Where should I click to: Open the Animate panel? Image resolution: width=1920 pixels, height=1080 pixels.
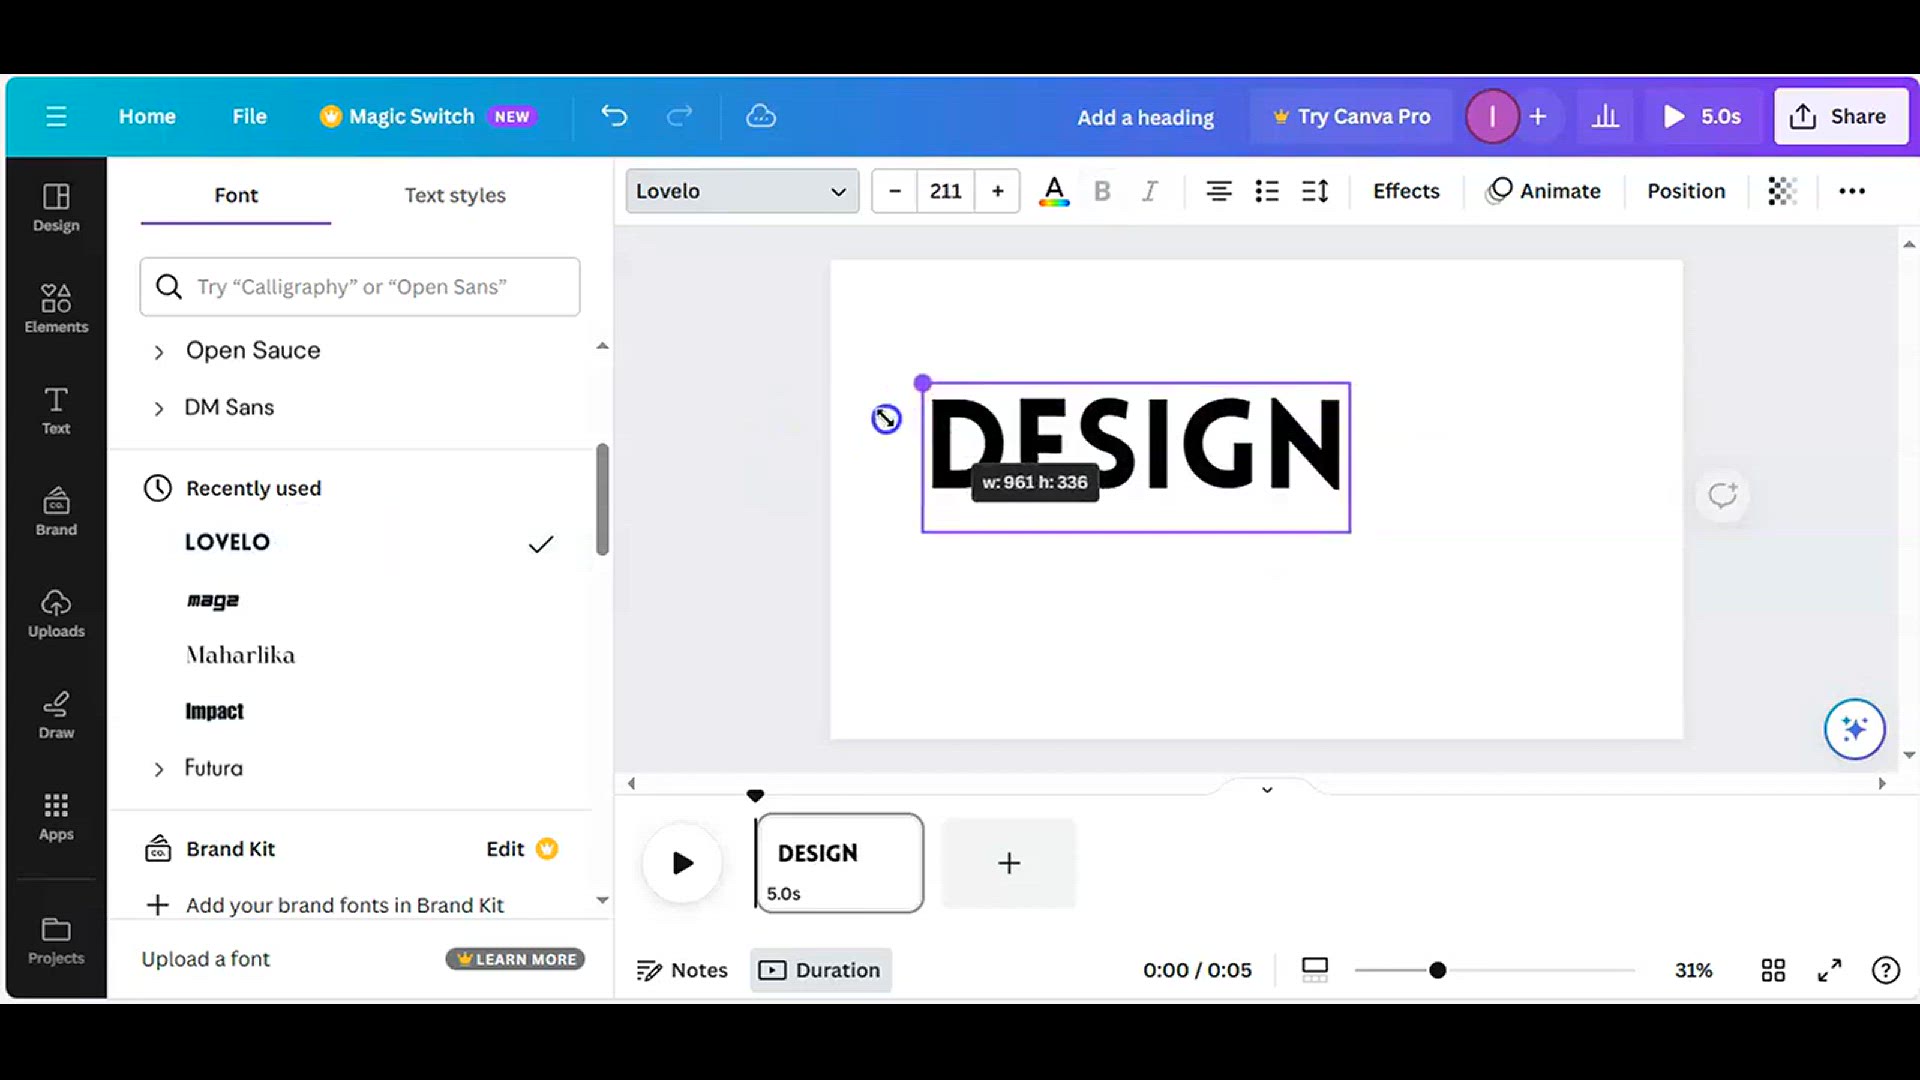click(x=1543, y=191)
